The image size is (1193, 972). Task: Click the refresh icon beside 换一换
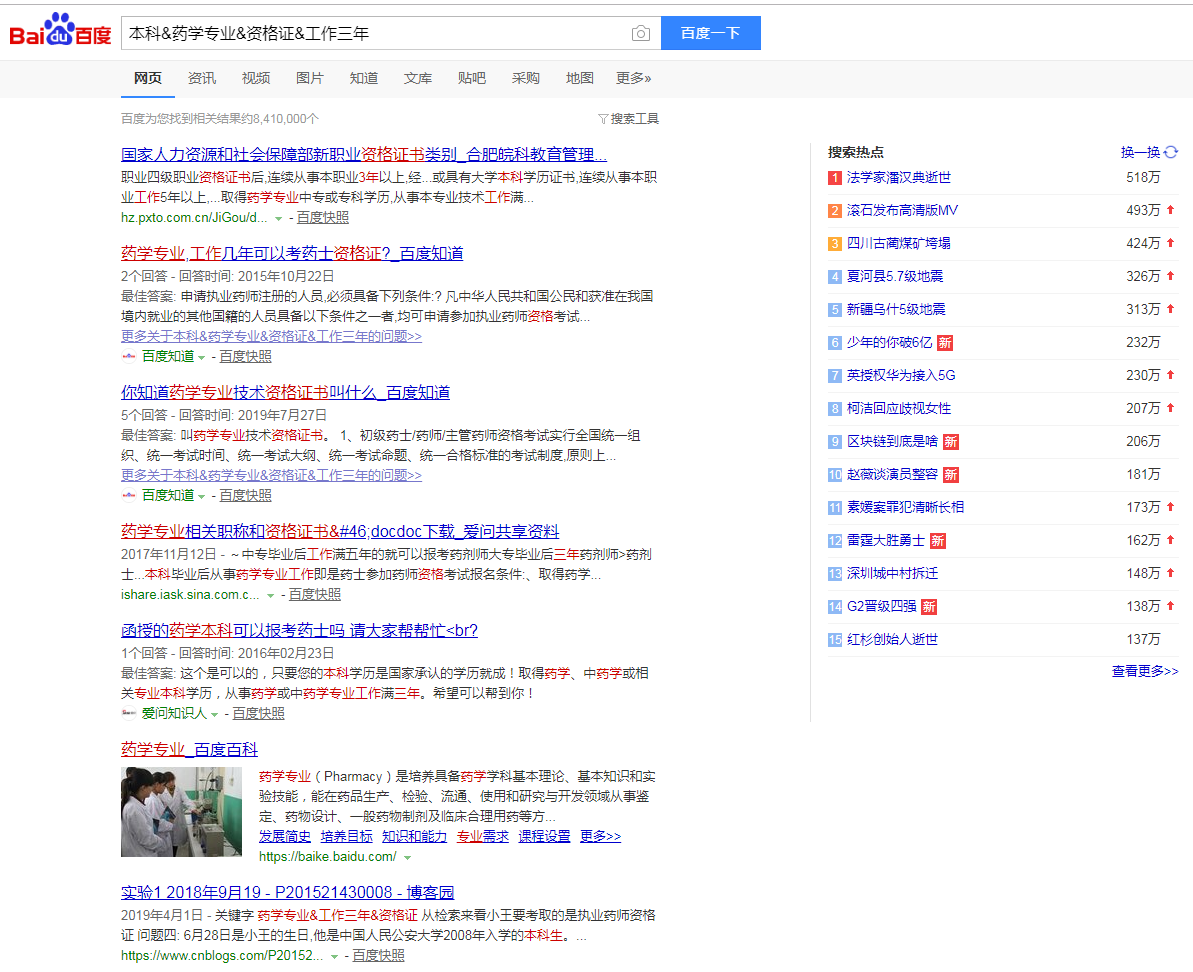(x=1171, y=152)
